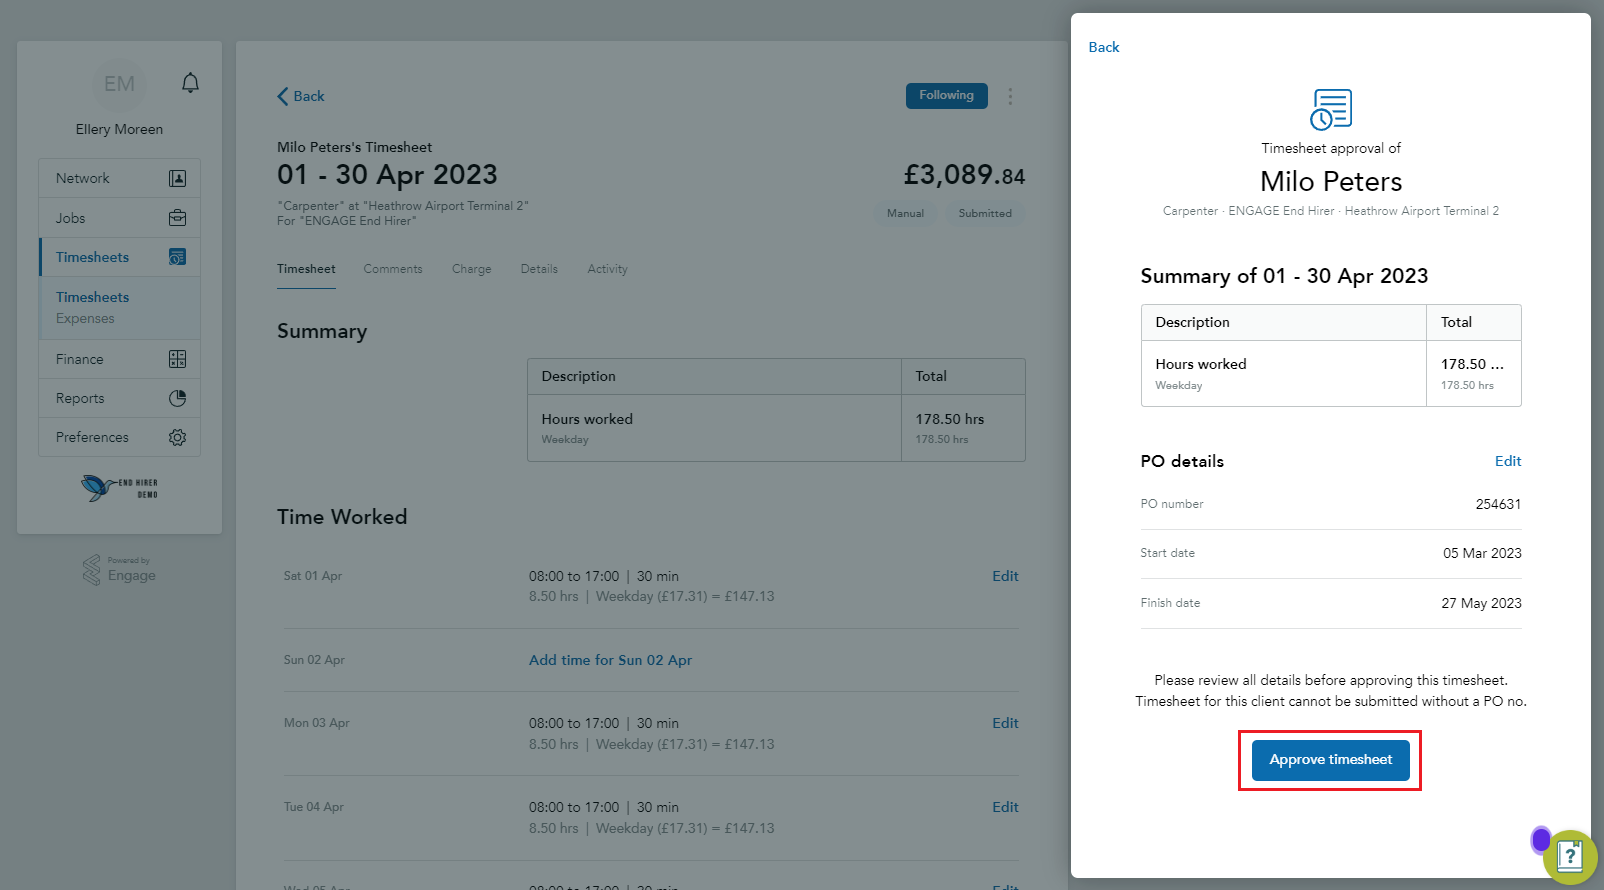Screen dimensions: 1604x890
Task: Click the Manual status tag
Action: pos(905,213)
